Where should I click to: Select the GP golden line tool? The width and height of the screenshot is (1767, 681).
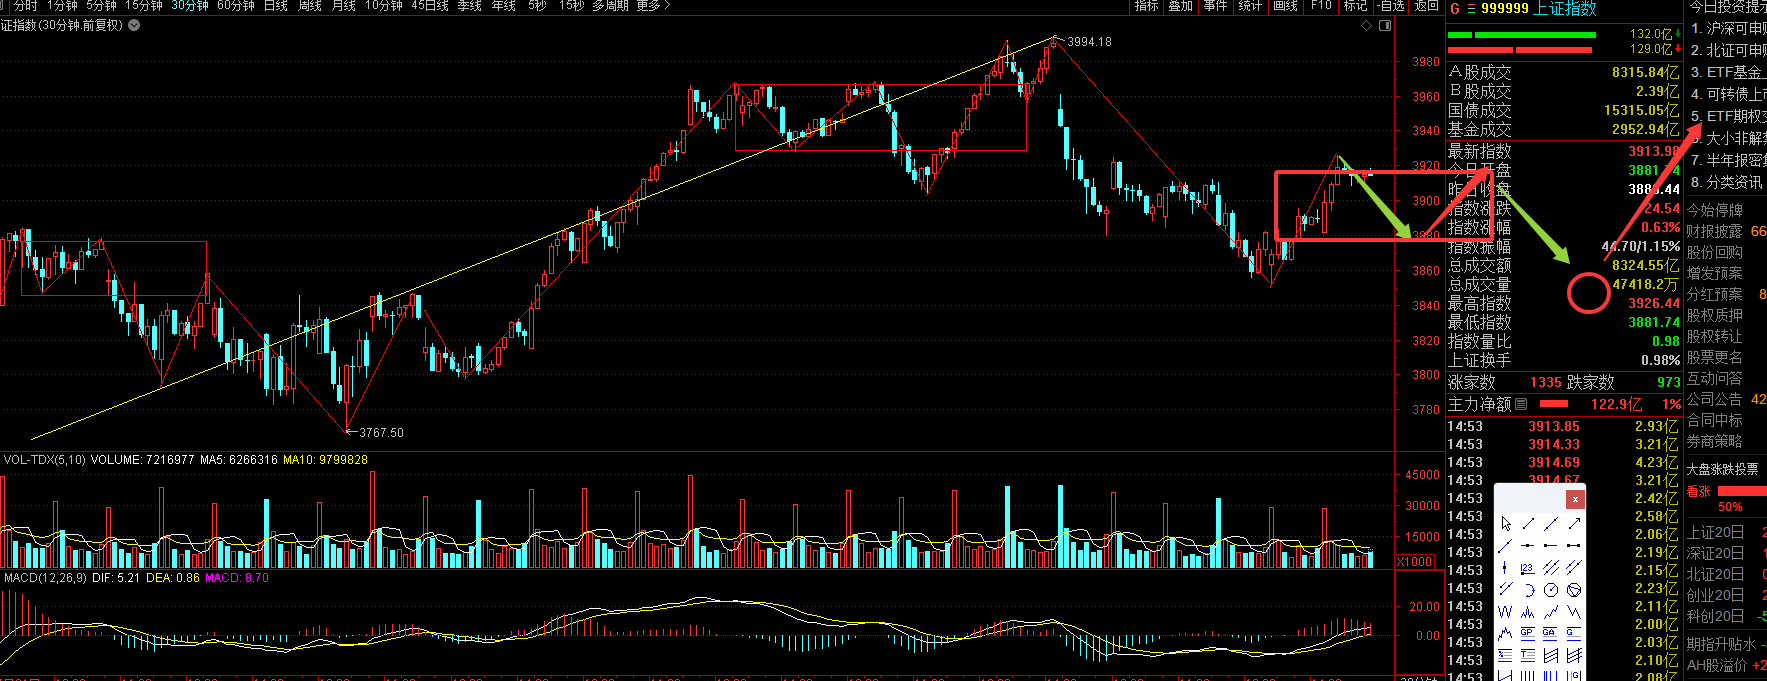[x=1528, y=633]
